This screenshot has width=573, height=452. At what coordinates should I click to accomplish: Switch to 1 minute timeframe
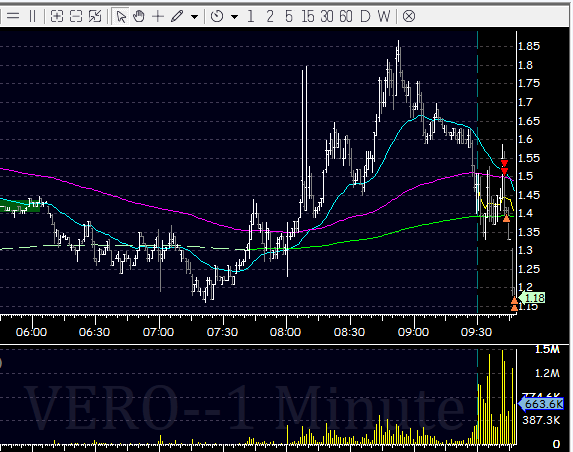[251, 16]
